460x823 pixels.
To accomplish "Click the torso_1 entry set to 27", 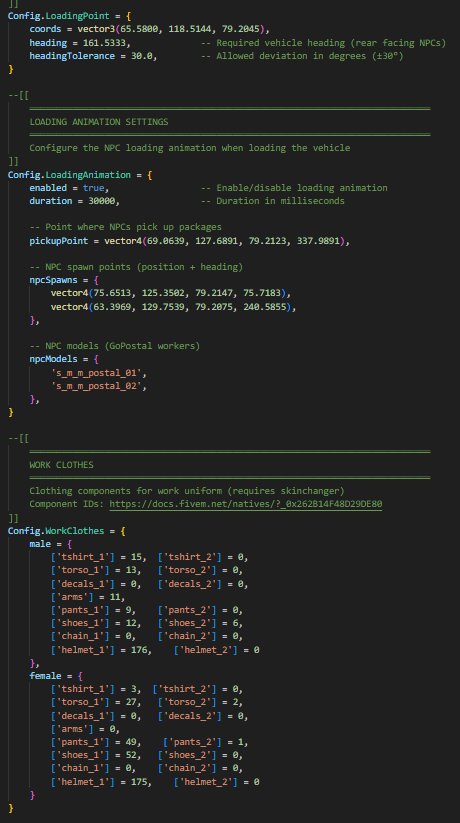I will click(96, 702).
